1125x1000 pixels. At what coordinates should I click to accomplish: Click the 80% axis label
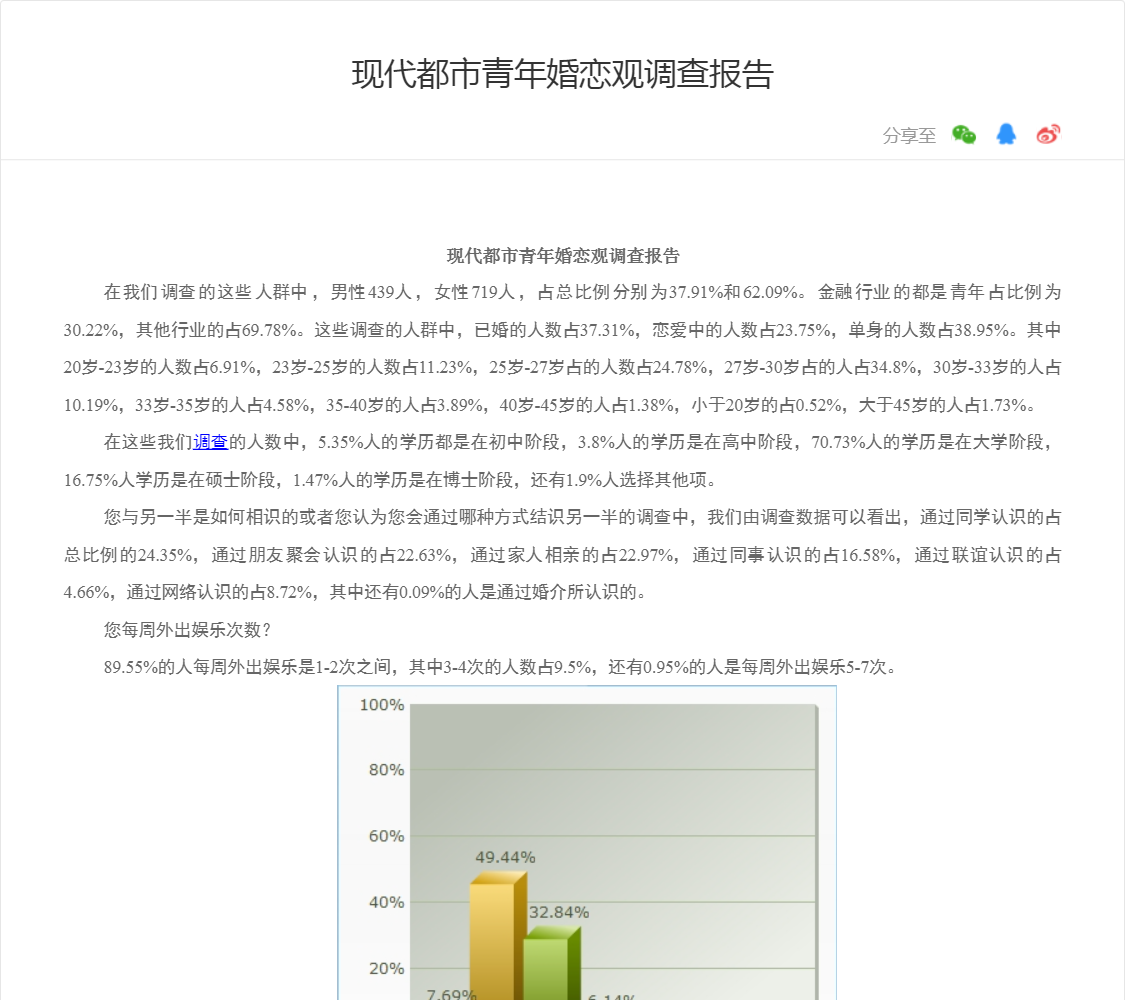pyautogui.click(x=386, y=770)
